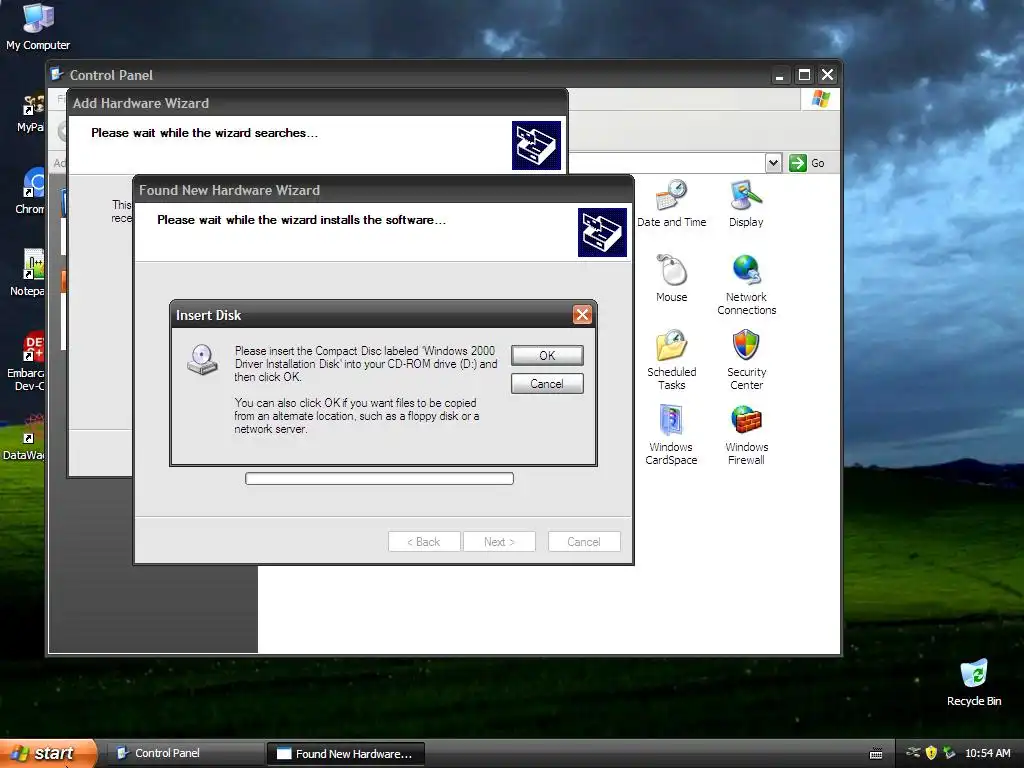Click the Add Hardware Wizard title bar
The image size is (1024, 768).
317,103
